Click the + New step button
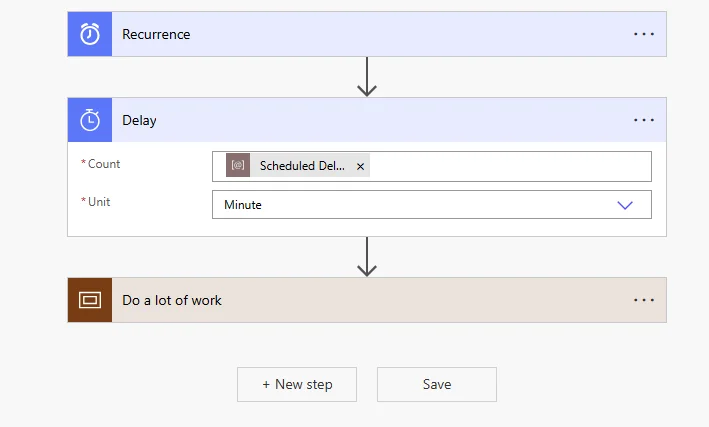The height and width of the screenshot is (427, 709). coord(297,384)
